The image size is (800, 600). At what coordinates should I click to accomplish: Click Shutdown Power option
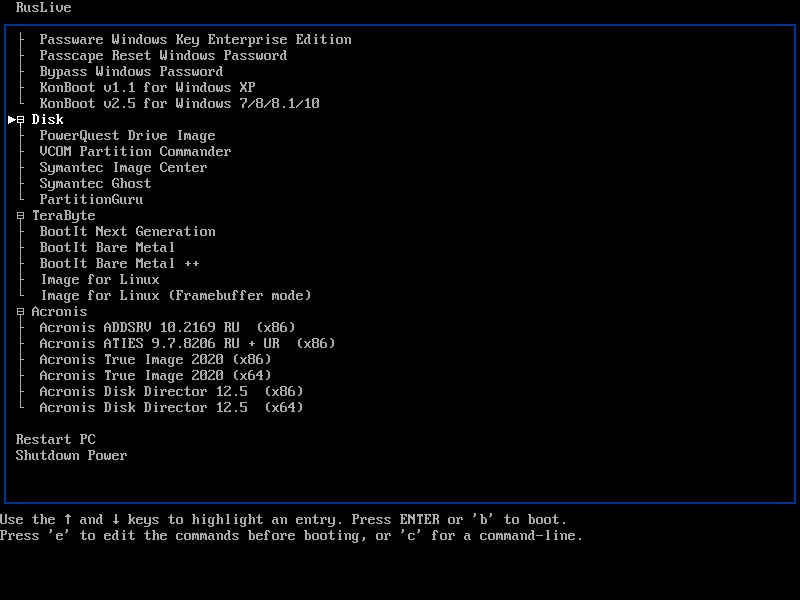pos(71,456)
